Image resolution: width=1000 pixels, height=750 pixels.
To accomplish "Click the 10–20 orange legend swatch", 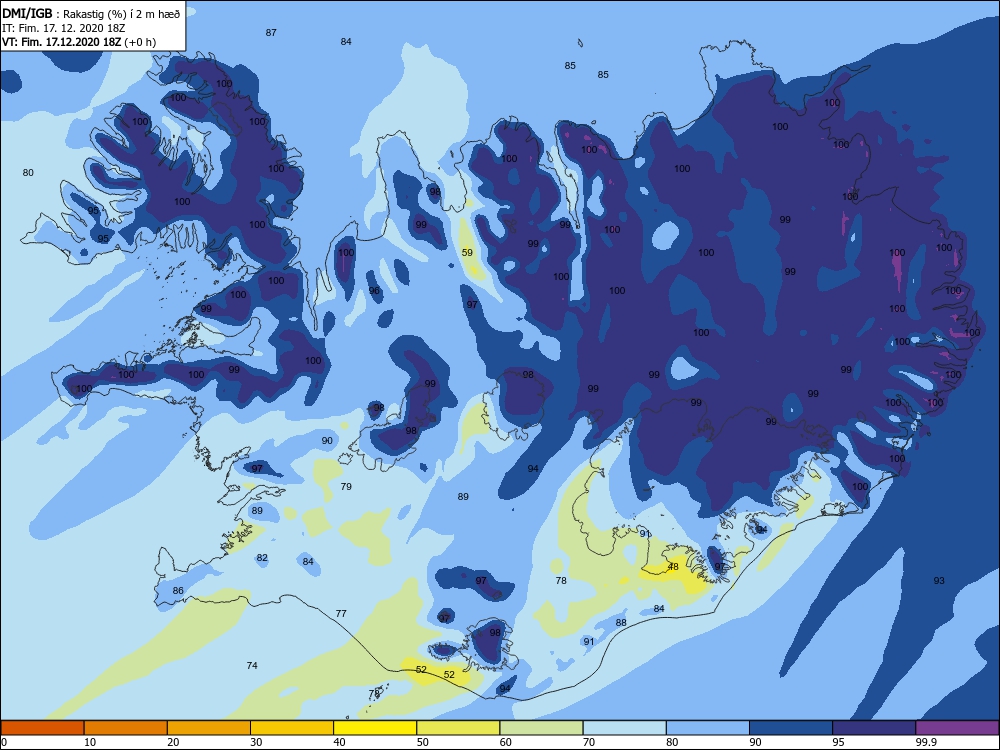I will click(x=126, y=728).
